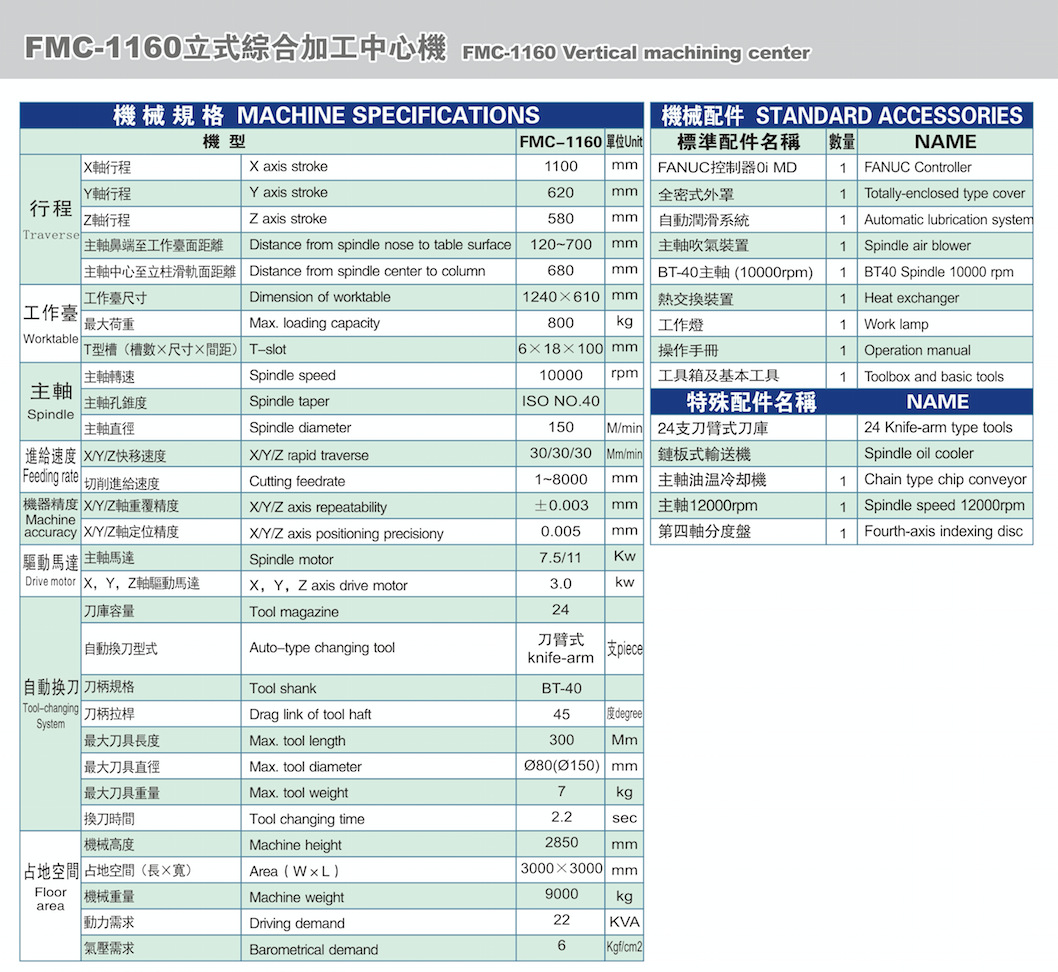Click the "FANUC Controller" accessory name
Viewport: 1058px width, 972px height.
918,167
